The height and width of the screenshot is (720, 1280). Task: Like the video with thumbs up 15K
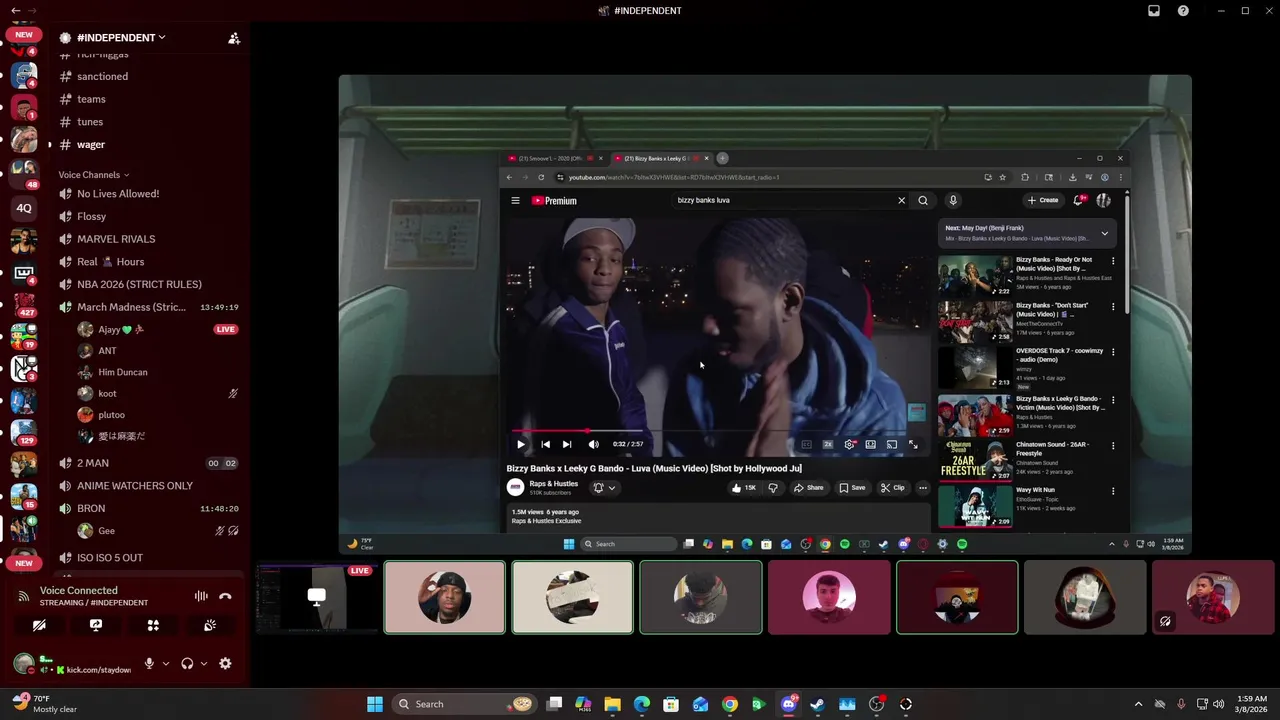(x=743, y=488)
